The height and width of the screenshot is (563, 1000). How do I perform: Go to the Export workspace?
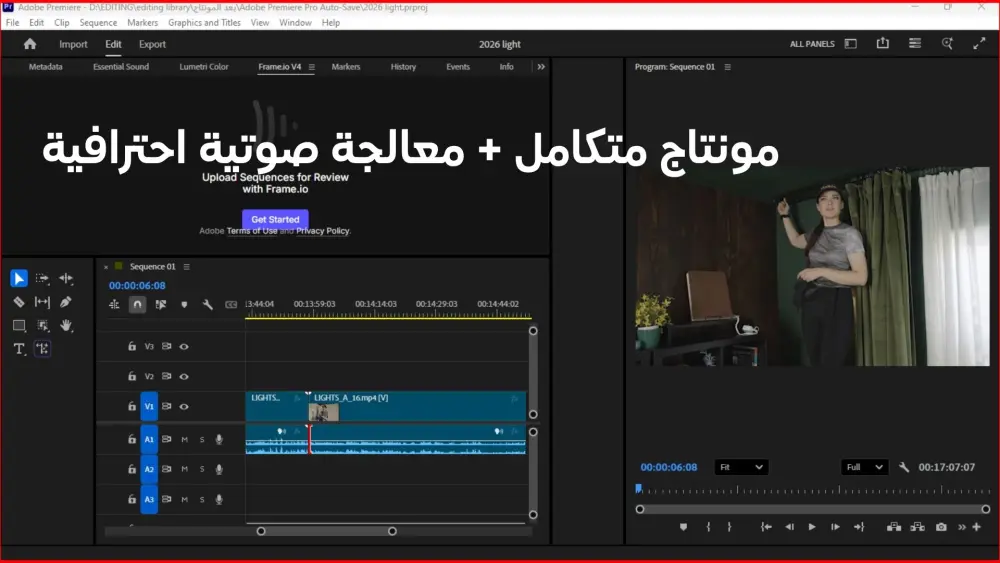click(152, 44)
